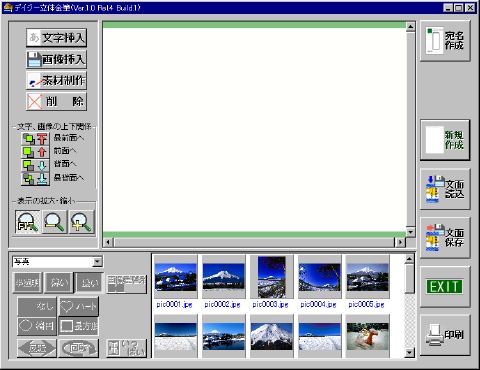Image resolution: width=480 pixels, height=370 pixels.
Task: Click the 印刷 print button
Action: tap(445, 335)
